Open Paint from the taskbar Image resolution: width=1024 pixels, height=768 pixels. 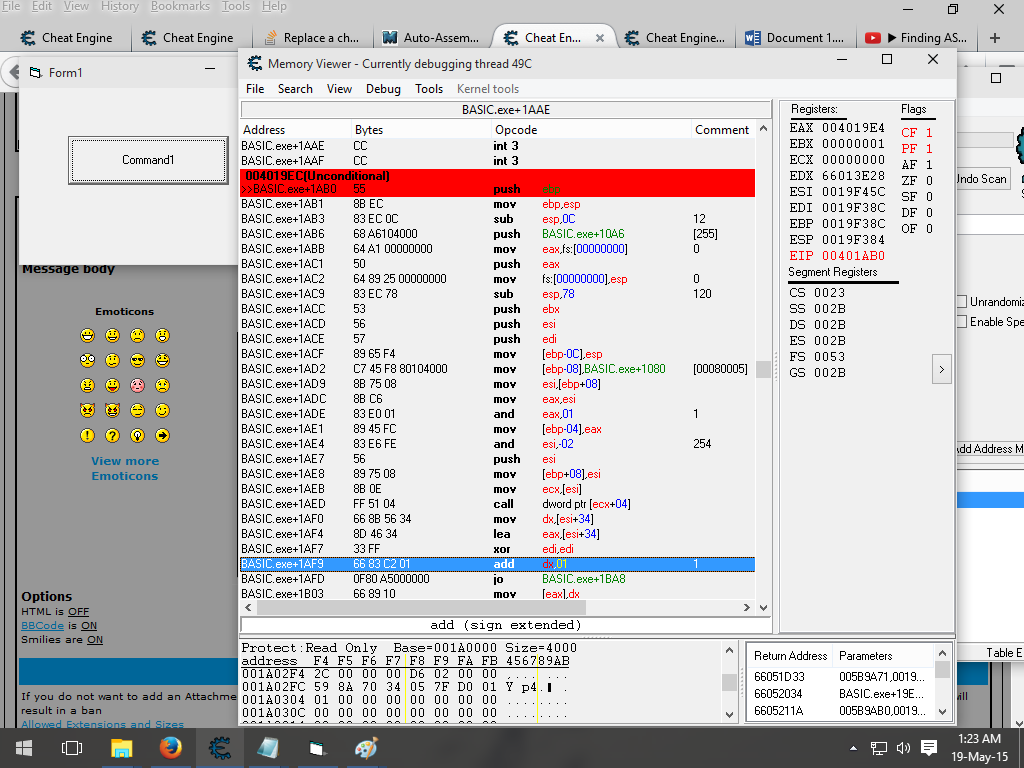tap(366, 747)
